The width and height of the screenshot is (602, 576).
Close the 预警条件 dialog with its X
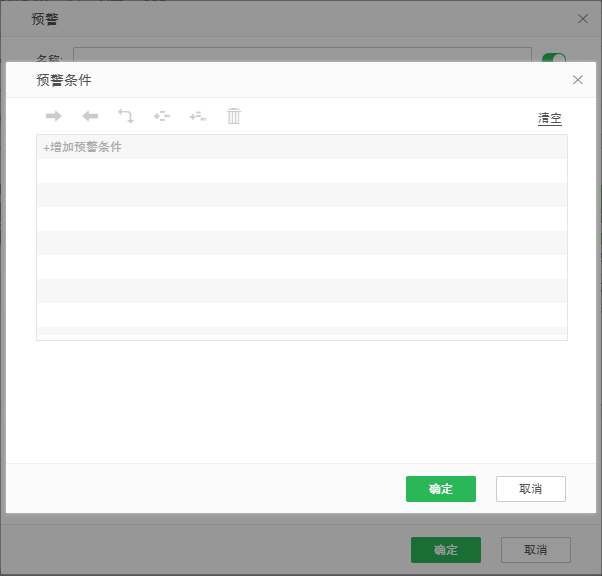point(577,80)
